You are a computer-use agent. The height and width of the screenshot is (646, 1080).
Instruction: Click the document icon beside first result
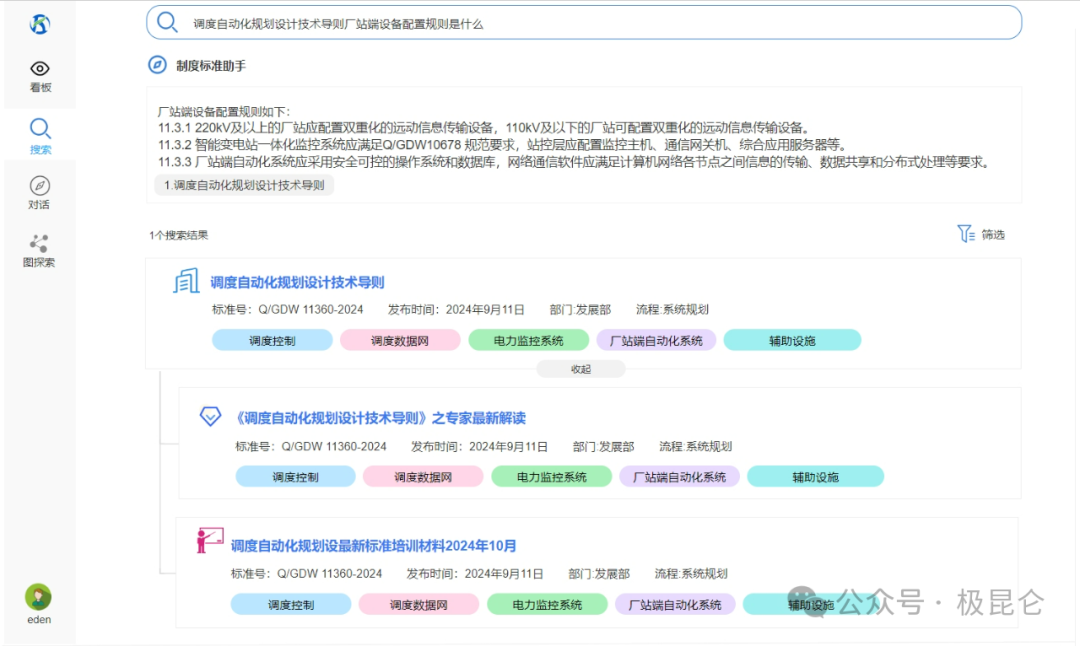(x=186, y=282)
